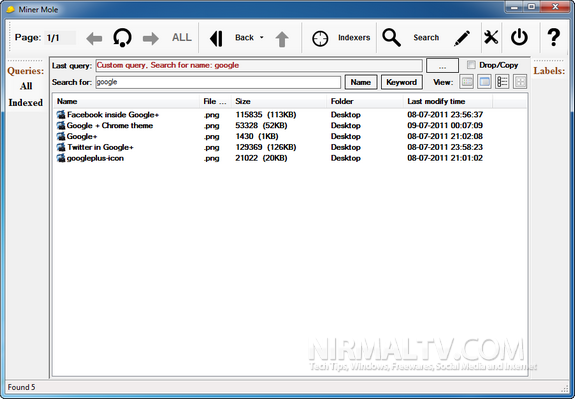Switch to the list view icon

[502, 81]
